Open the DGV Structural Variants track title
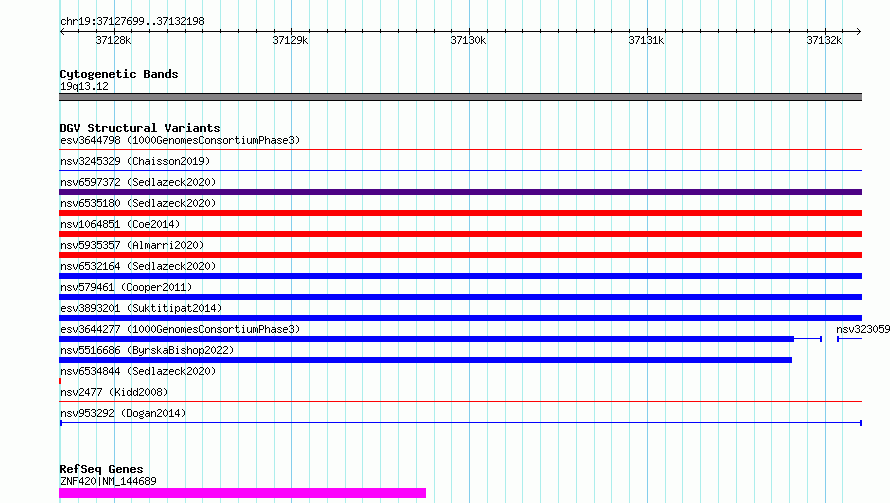890x503 pixels. tap(140, 128)
